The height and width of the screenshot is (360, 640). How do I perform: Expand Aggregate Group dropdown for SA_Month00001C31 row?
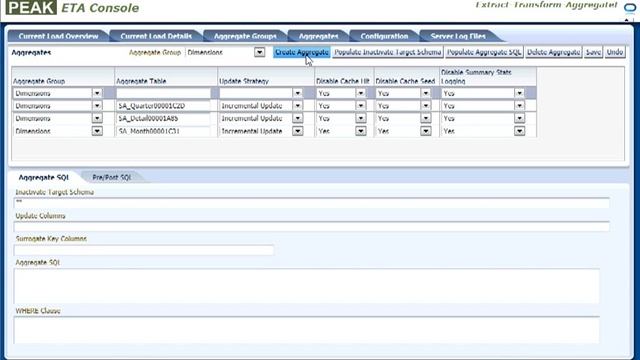(x=97, y=131)
